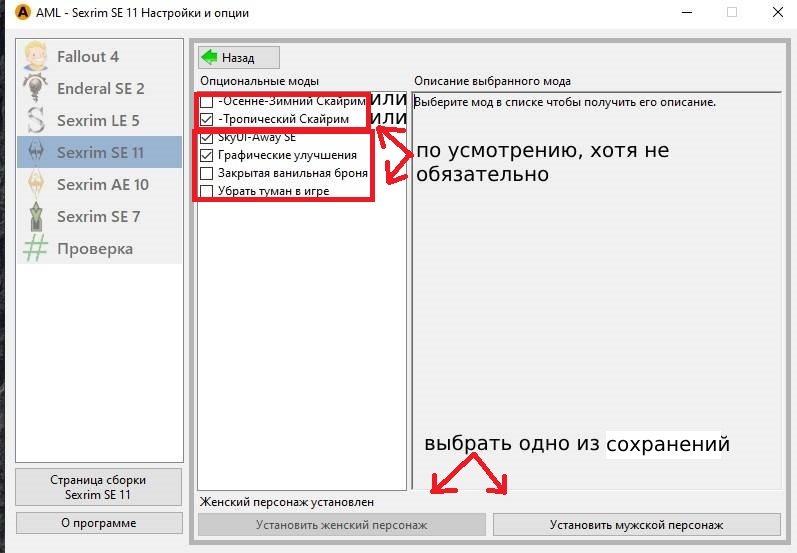Click the Установить женский персонаж button
The image size is (797, 553).
[x=342, y=525]
